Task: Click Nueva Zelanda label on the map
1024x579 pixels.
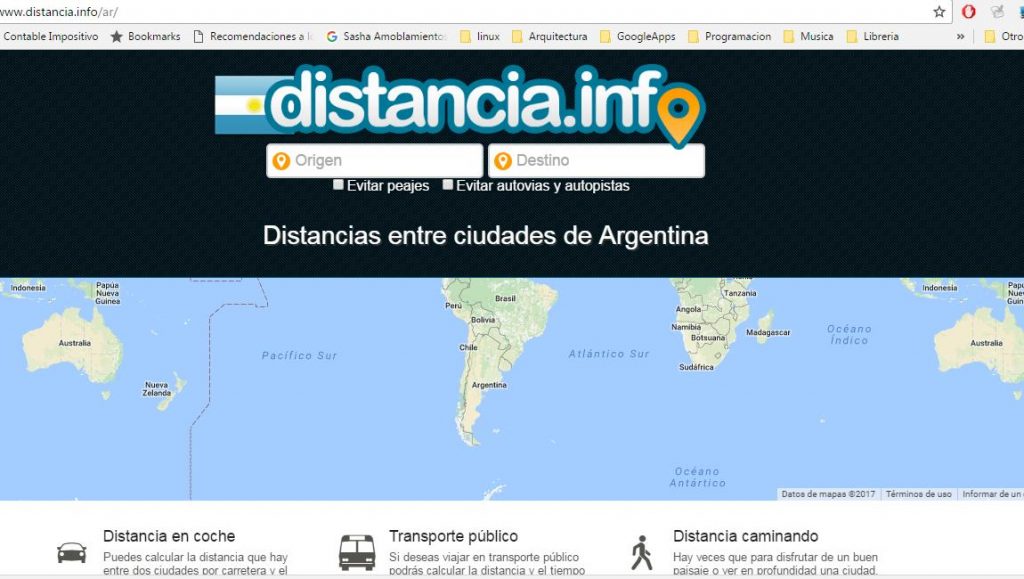Action: click(157, 389)
